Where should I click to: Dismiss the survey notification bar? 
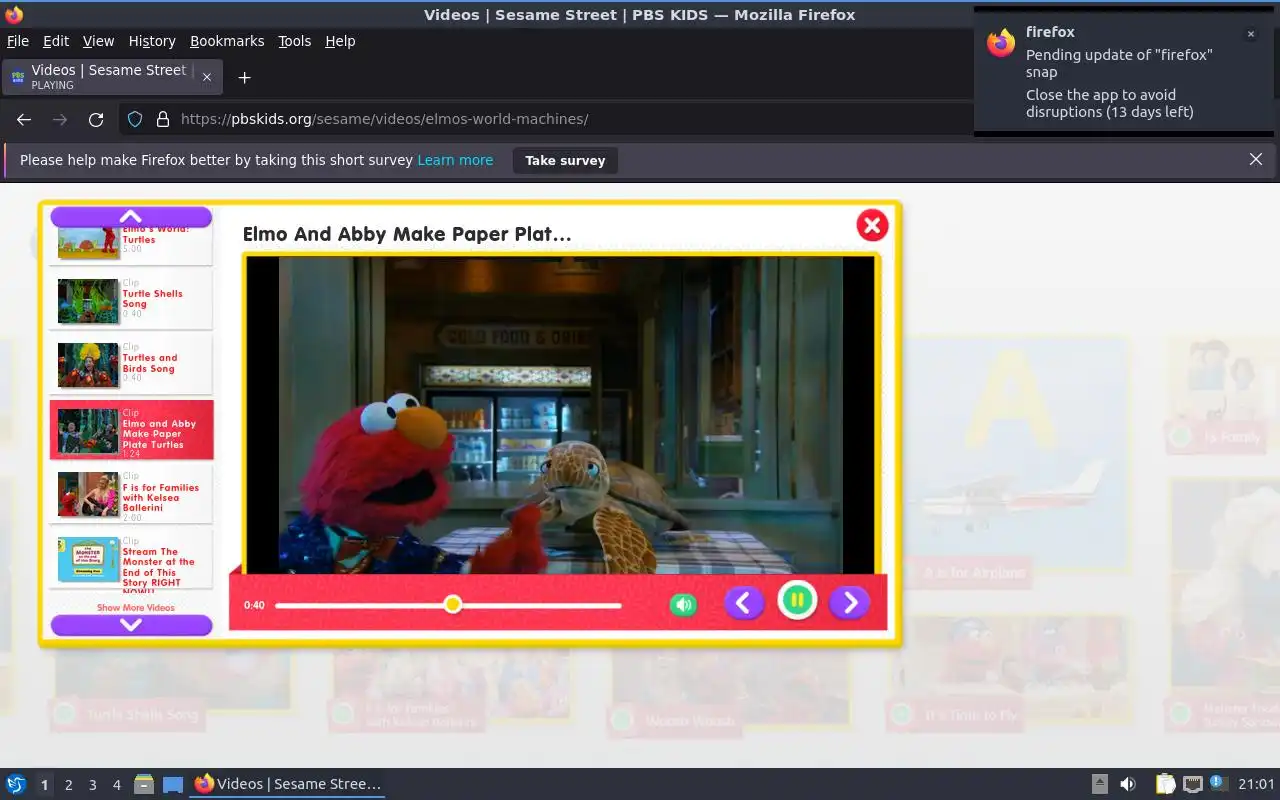[1256, 159]
